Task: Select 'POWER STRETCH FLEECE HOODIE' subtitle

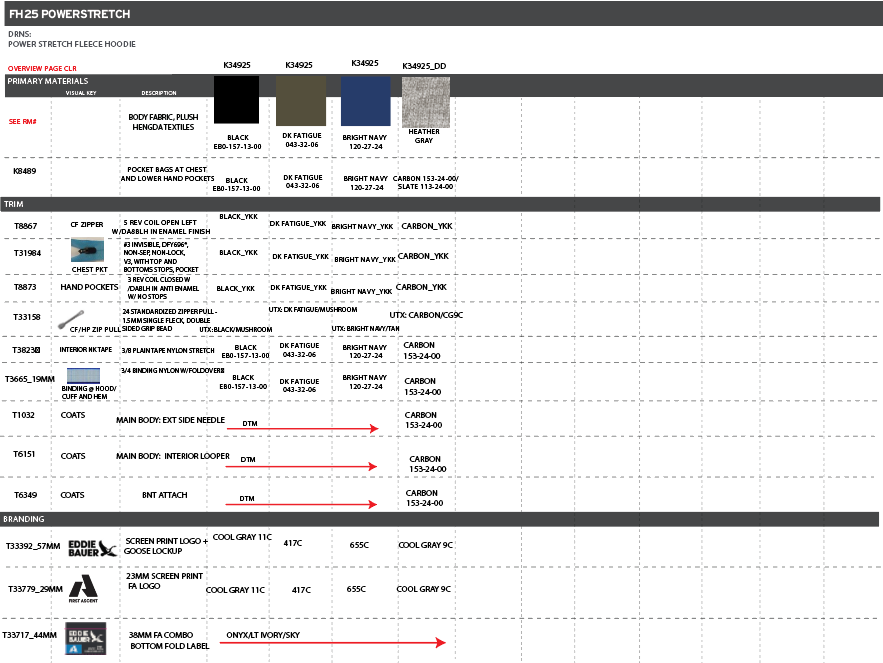Action: (x=72, y=44)
